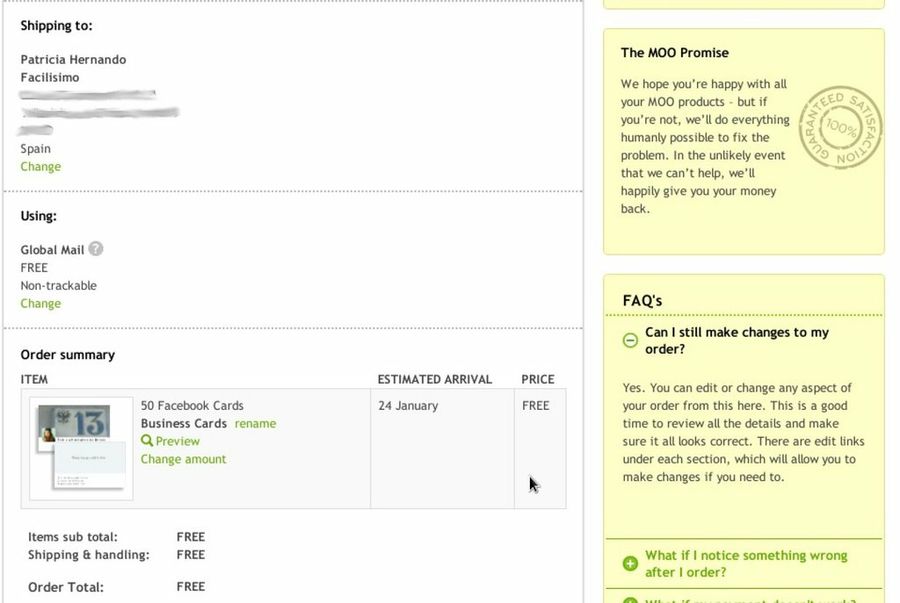Screen dimensions: 900x603
Task: Change the Global Mail shipping method
Action: 40,304
